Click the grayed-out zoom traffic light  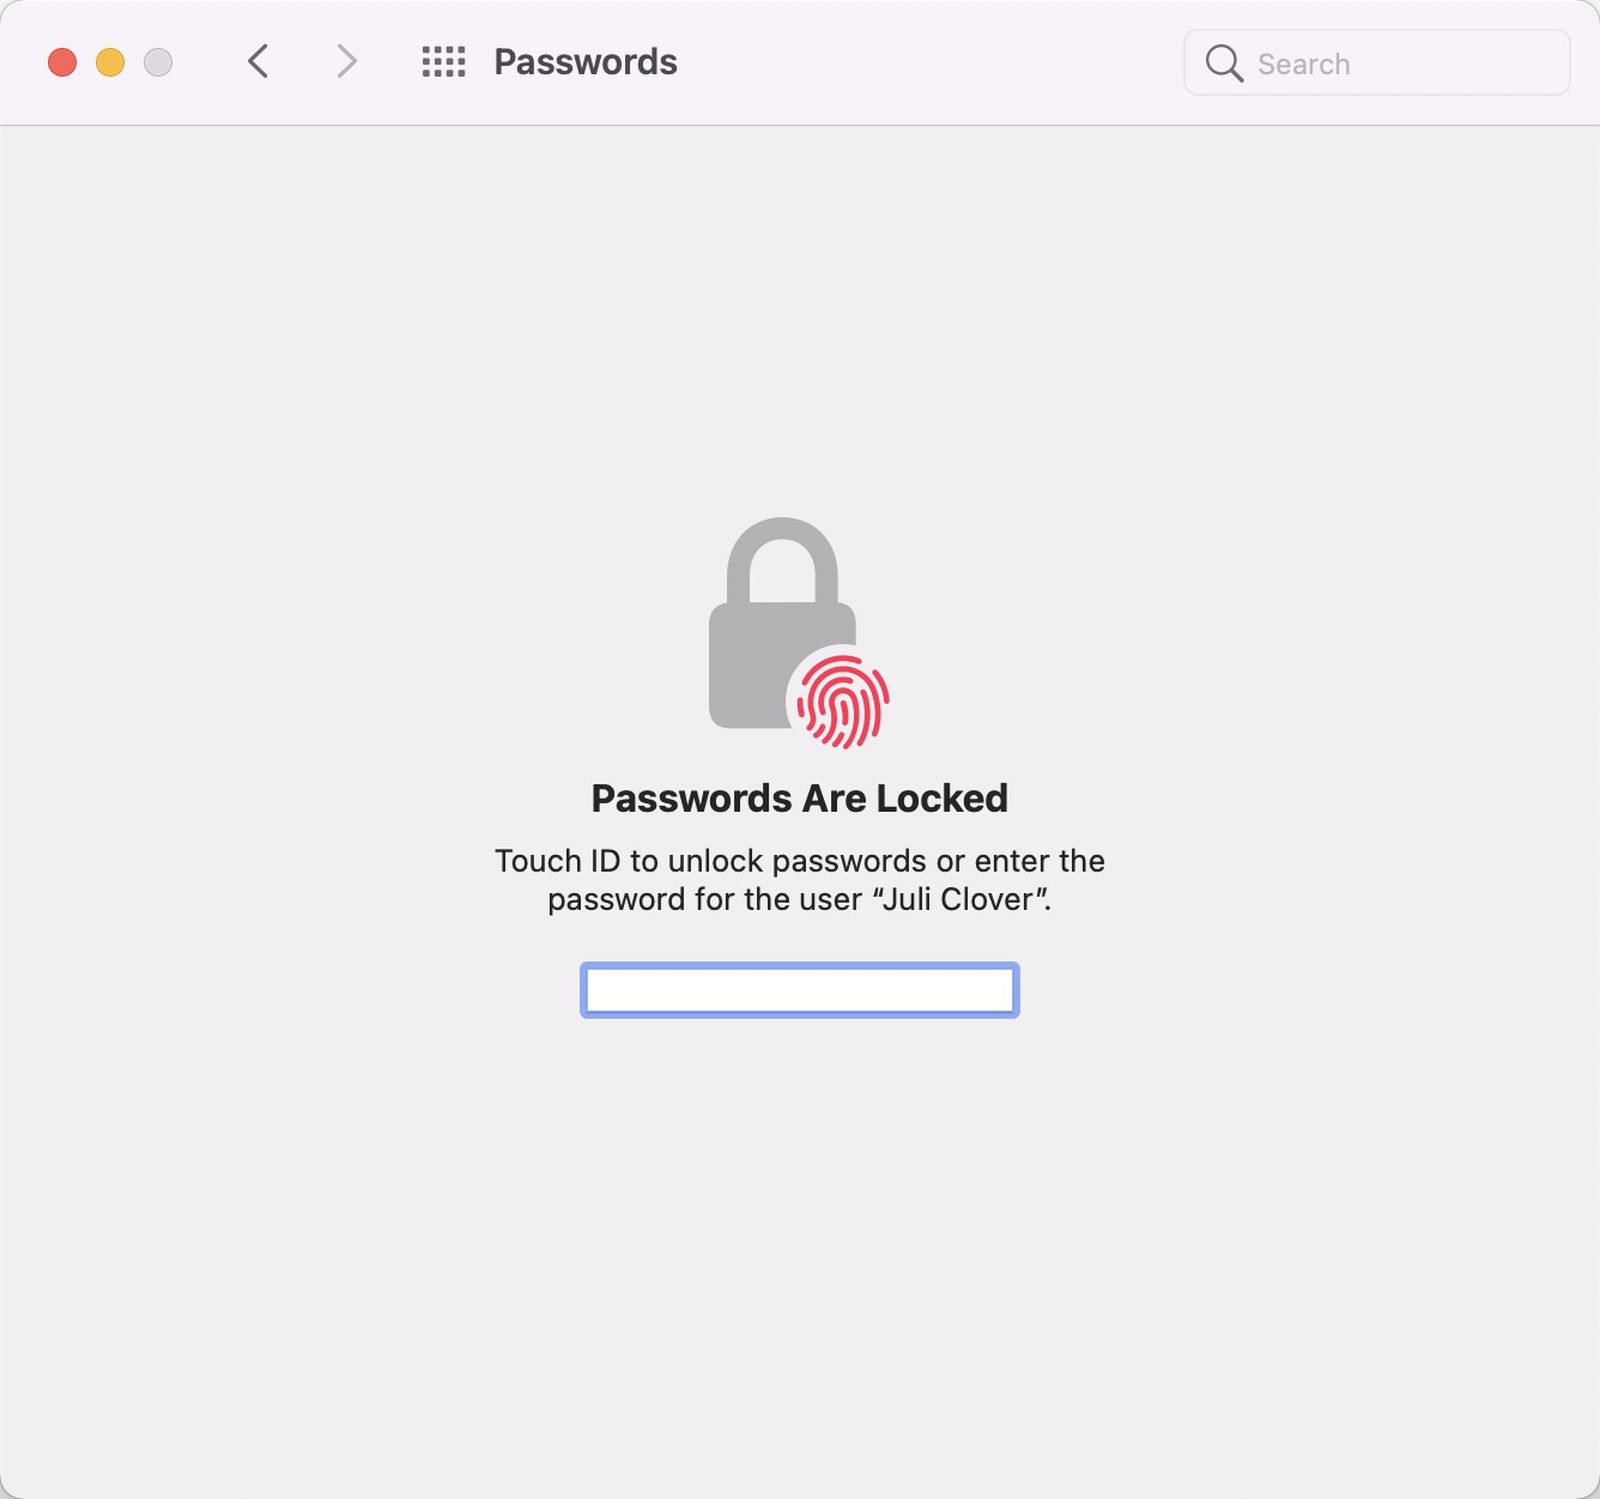[x=156, y=62]
